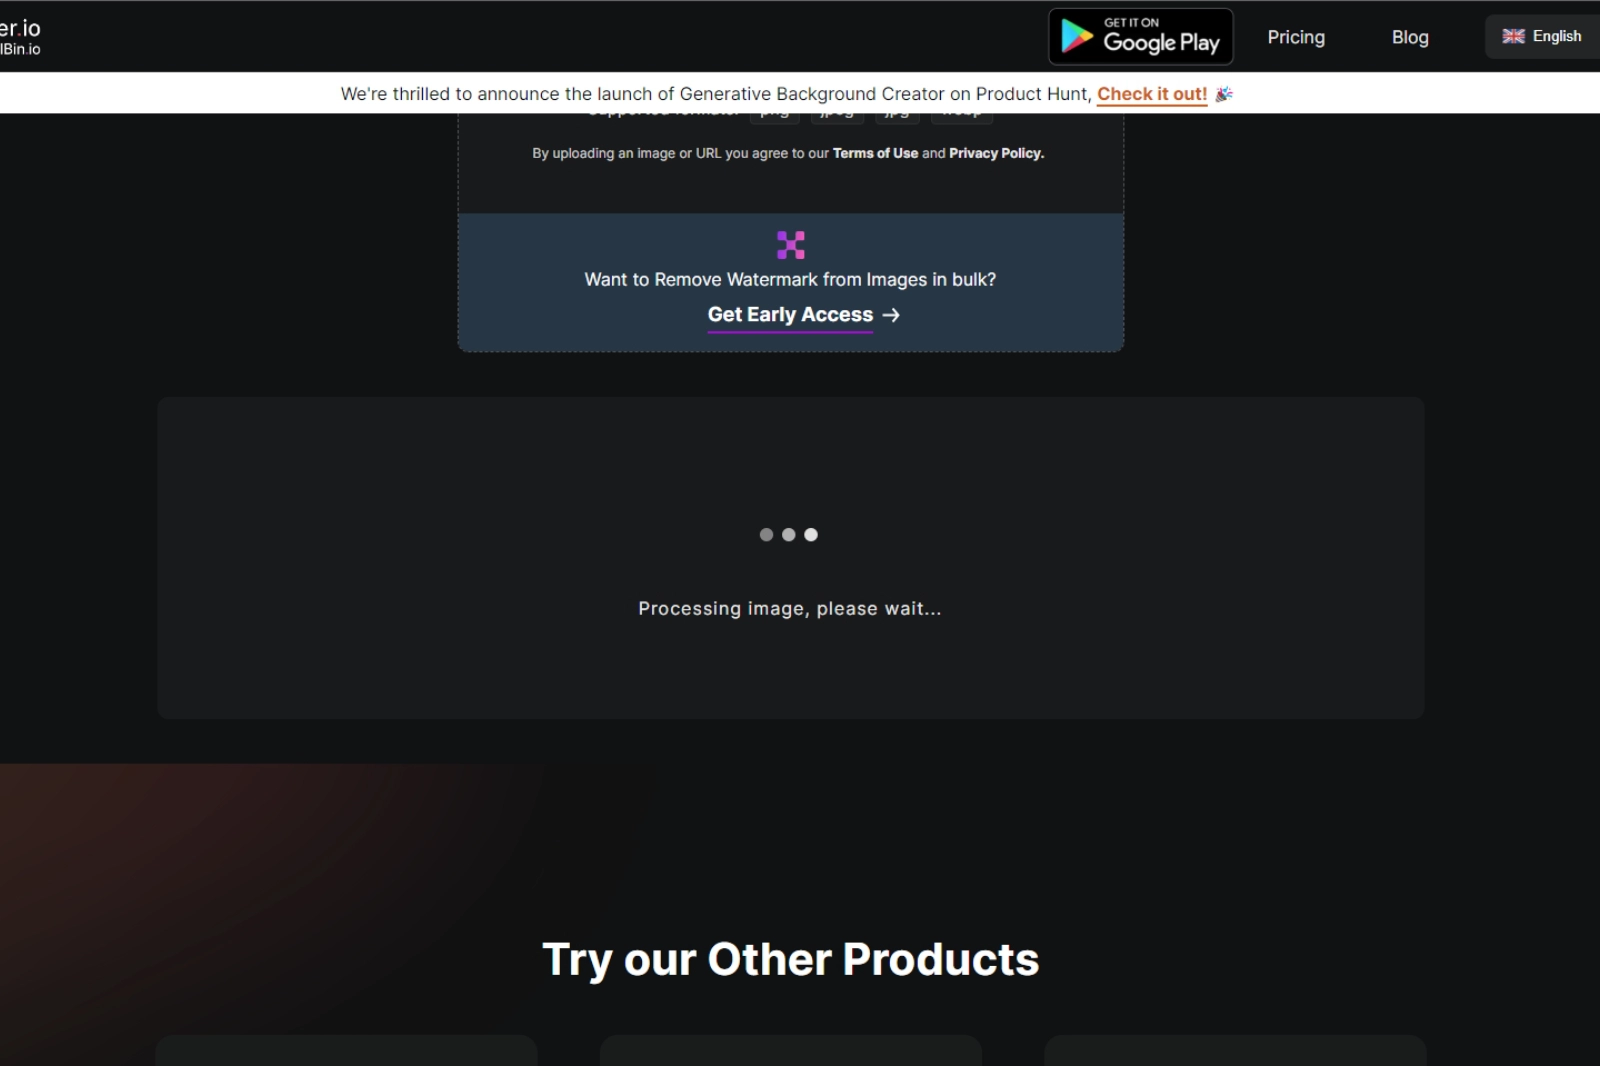Click the party popper emoji icon

pos(1224,93)
